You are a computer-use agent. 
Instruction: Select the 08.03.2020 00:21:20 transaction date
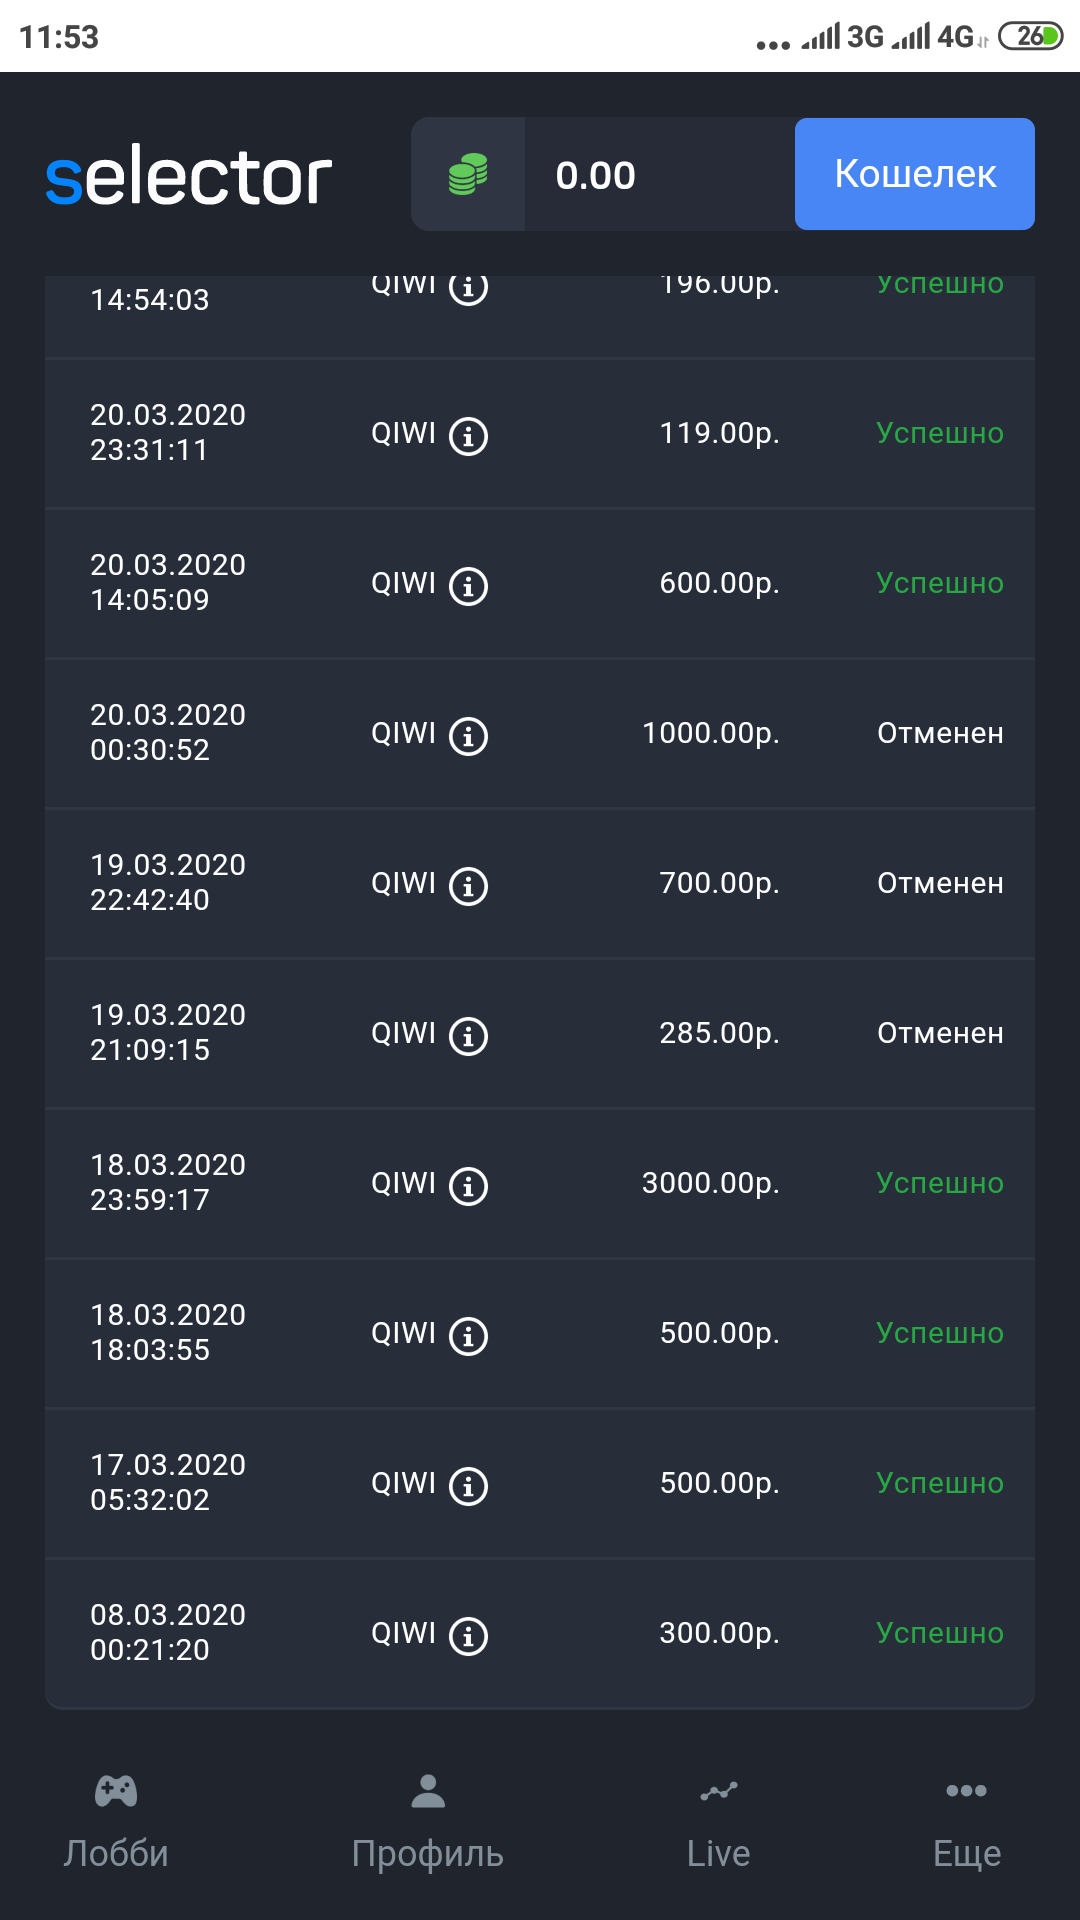click(x=168, y=1632)
